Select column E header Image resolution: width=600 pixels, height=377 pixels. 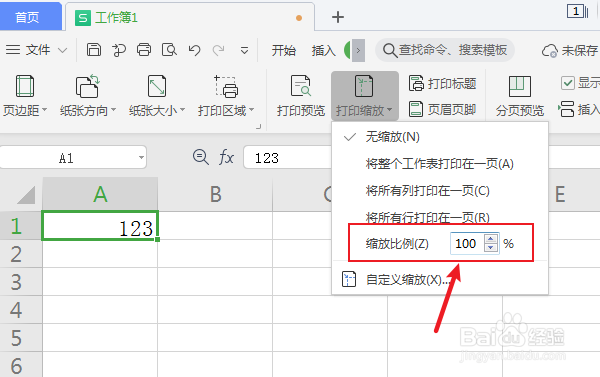pyautogui.click(x=561, y=194)
